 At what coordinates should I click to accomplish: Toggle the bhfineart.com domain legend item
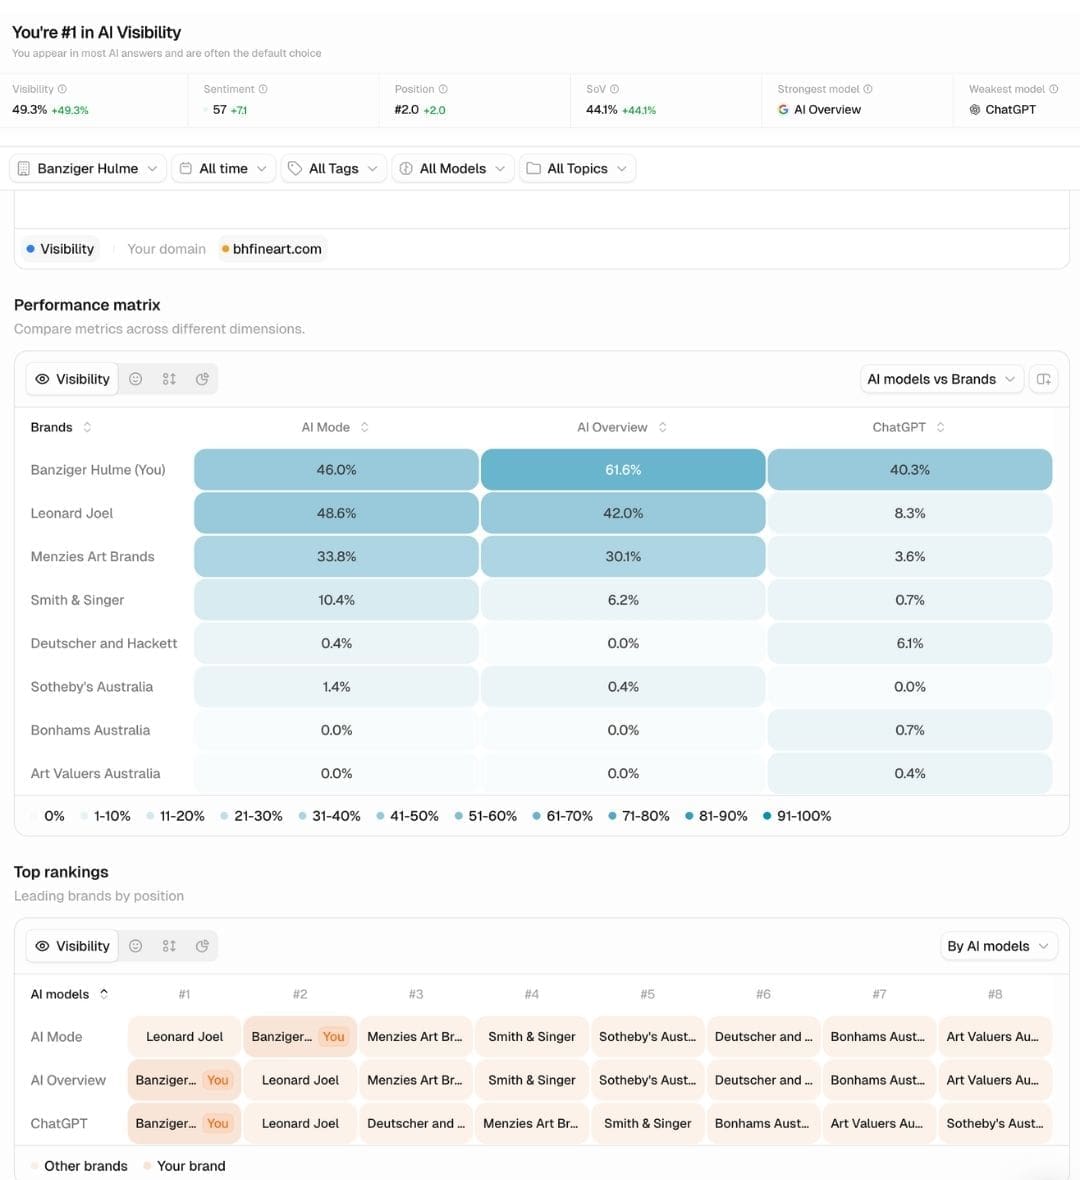tap(272, 249)
